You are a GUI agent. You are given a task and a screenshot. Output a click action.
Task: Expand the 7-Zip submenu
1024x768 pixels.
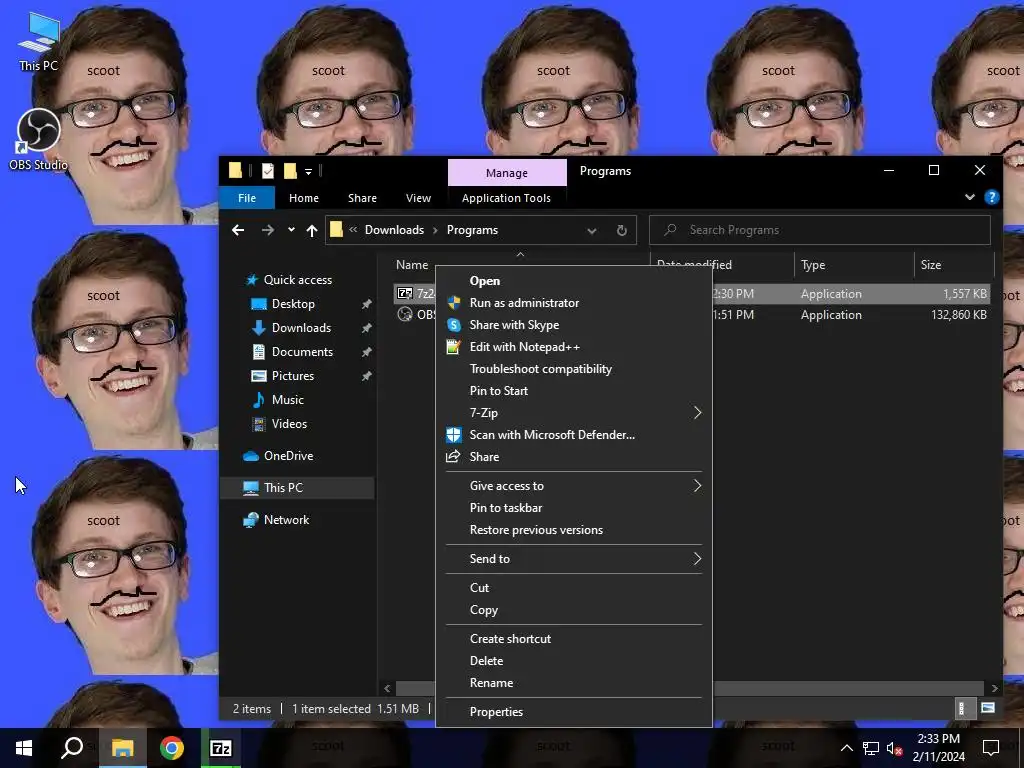pyautogui.click(x=574, y=413)
